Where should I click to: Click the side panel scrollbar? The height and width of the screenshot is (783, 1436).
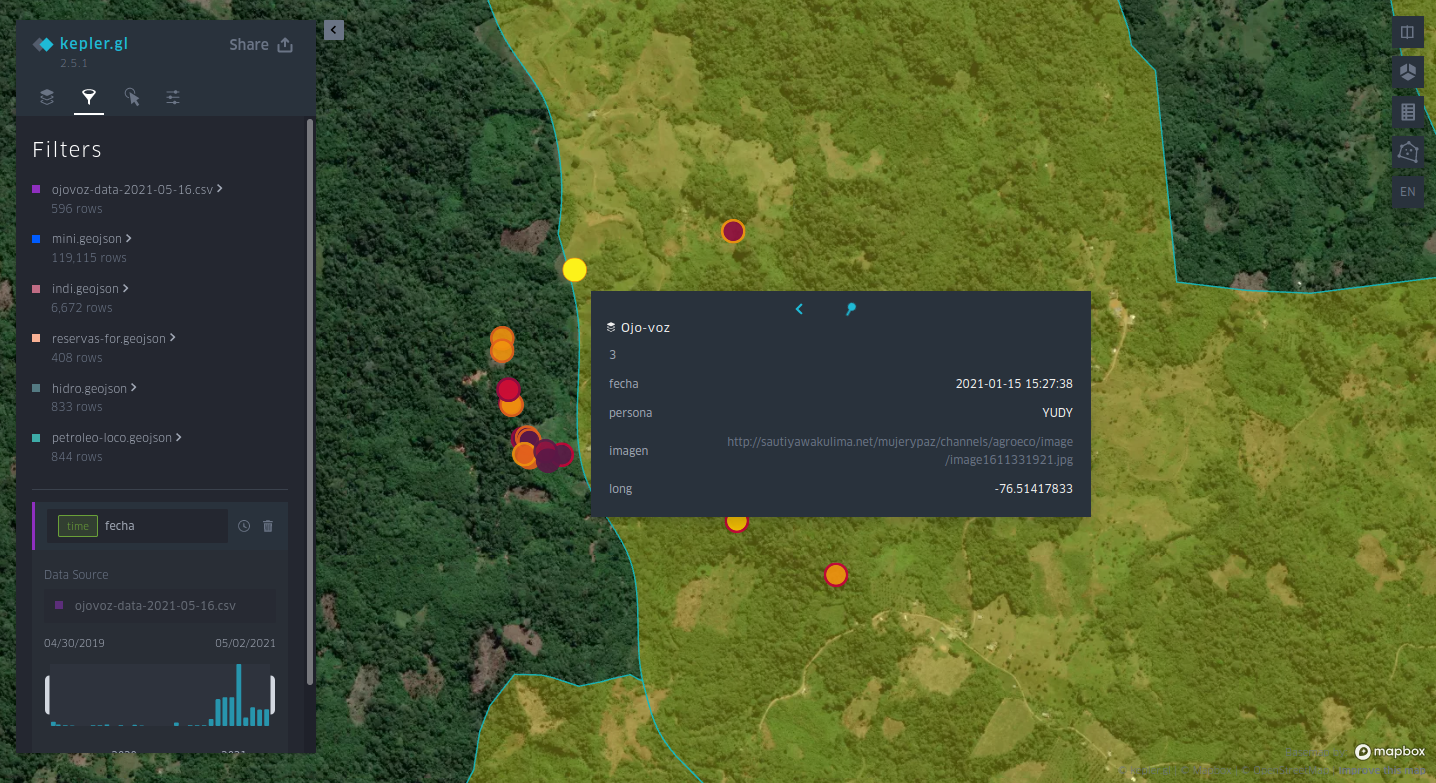tap(310, 402)
